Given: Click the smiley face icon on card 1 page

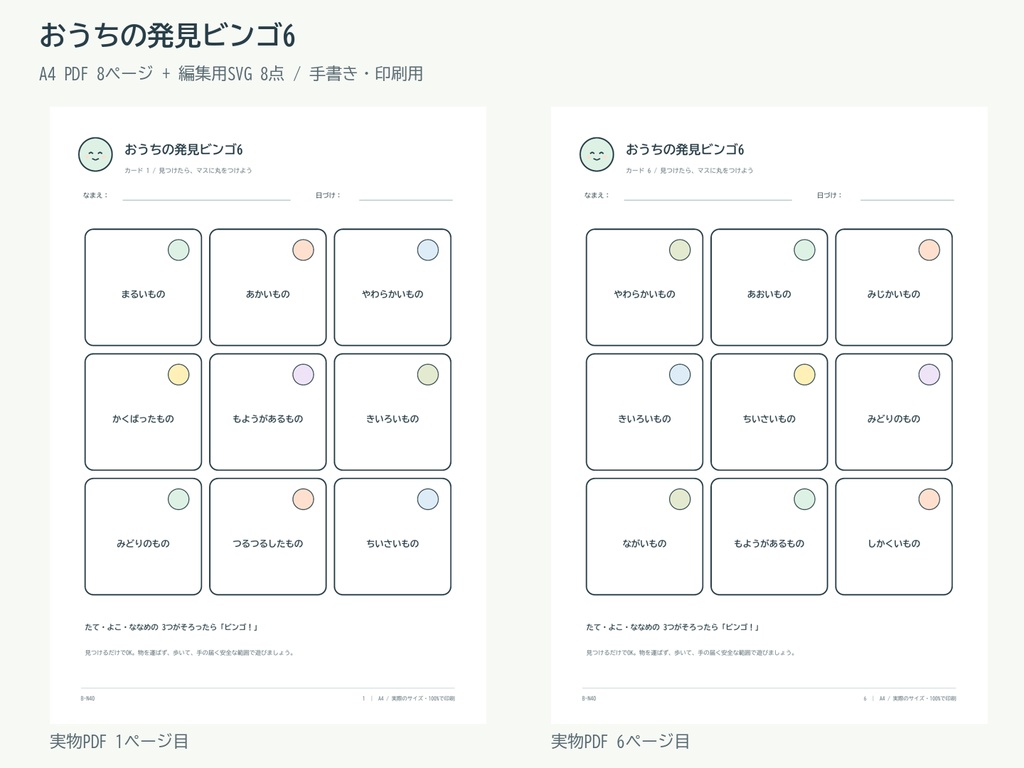Looking at the screenshot, I should click(95, 154).
